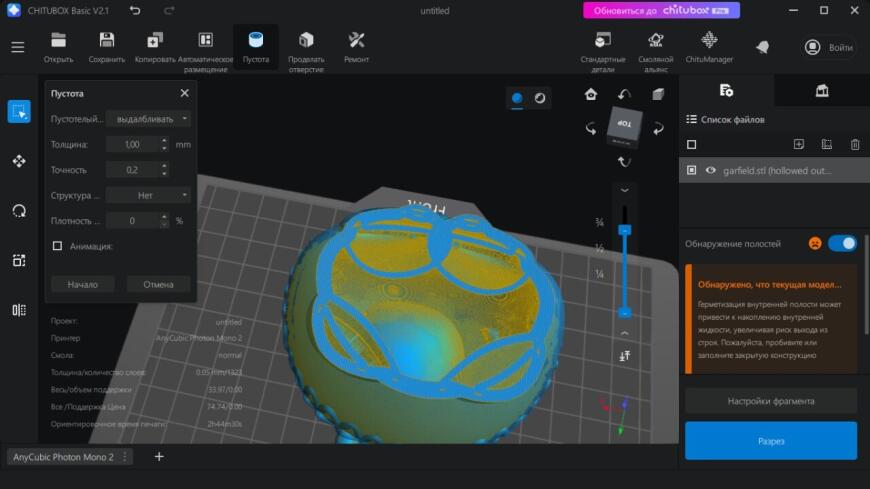The width and height of the screenshot is (870, 489).
Task: Activate the Scale tool in sidebar
Action: coord(19,260)
